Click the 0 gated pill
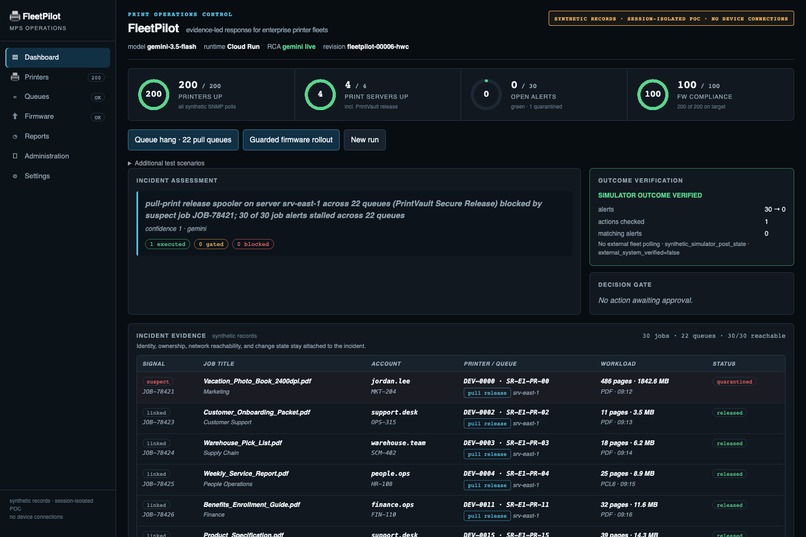Viewport: 806px width, 537px height. [211, 244]
